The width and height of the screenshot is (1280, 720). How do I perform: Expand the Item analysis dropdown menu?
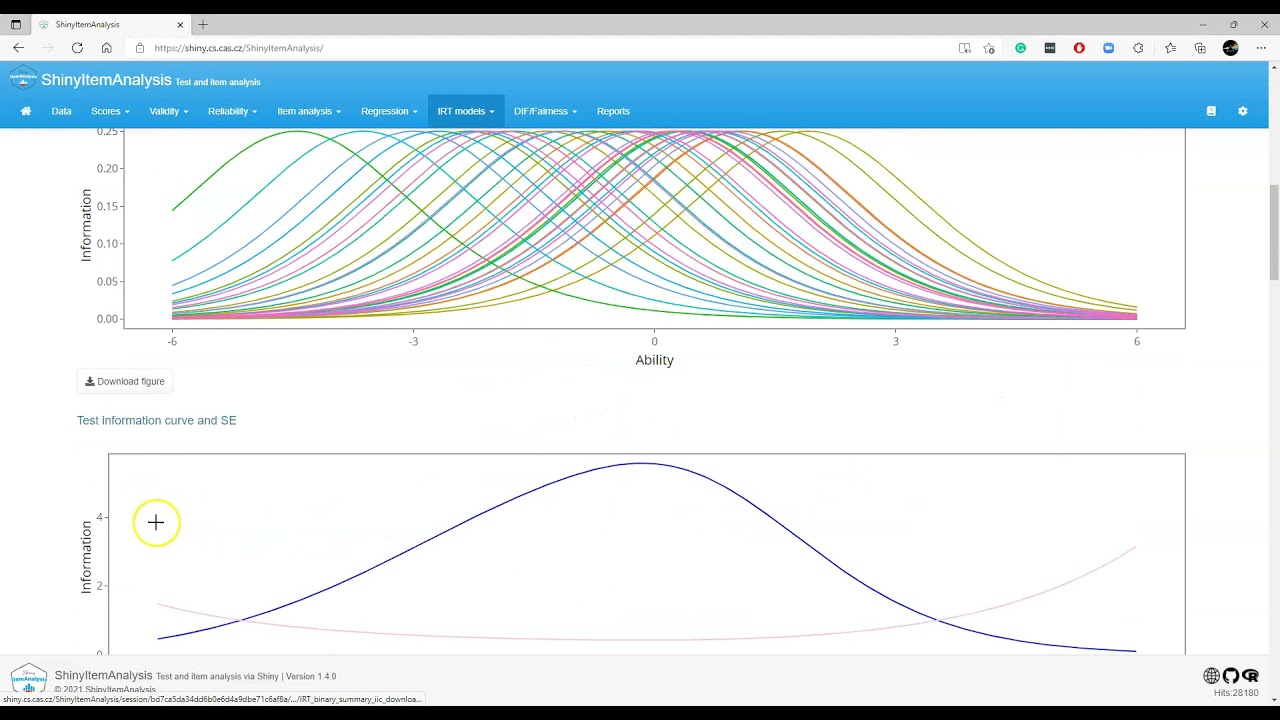(309, 111)
